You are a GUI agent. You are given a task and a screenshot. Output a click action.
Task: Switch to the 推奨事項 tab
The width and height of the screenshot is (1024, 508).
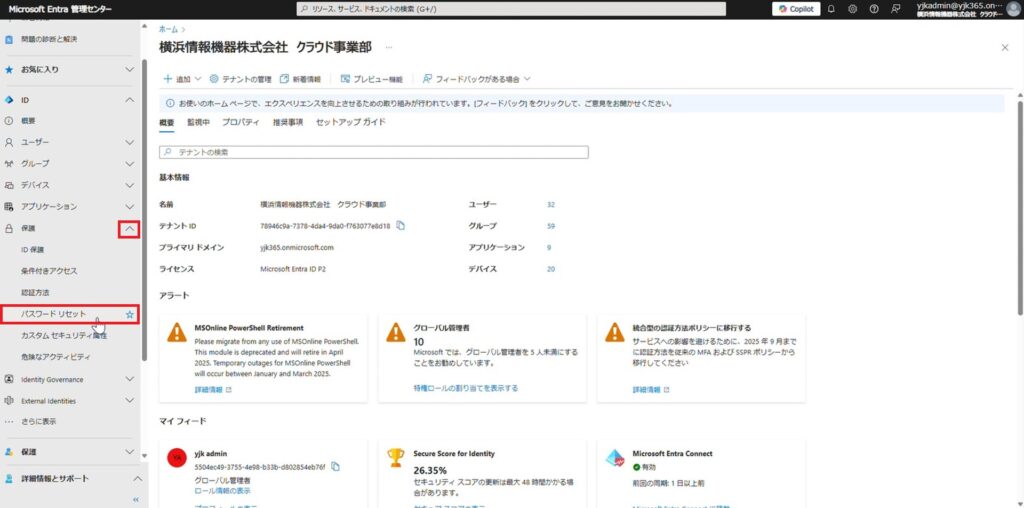pyautogui.click(x=288, y=123)
